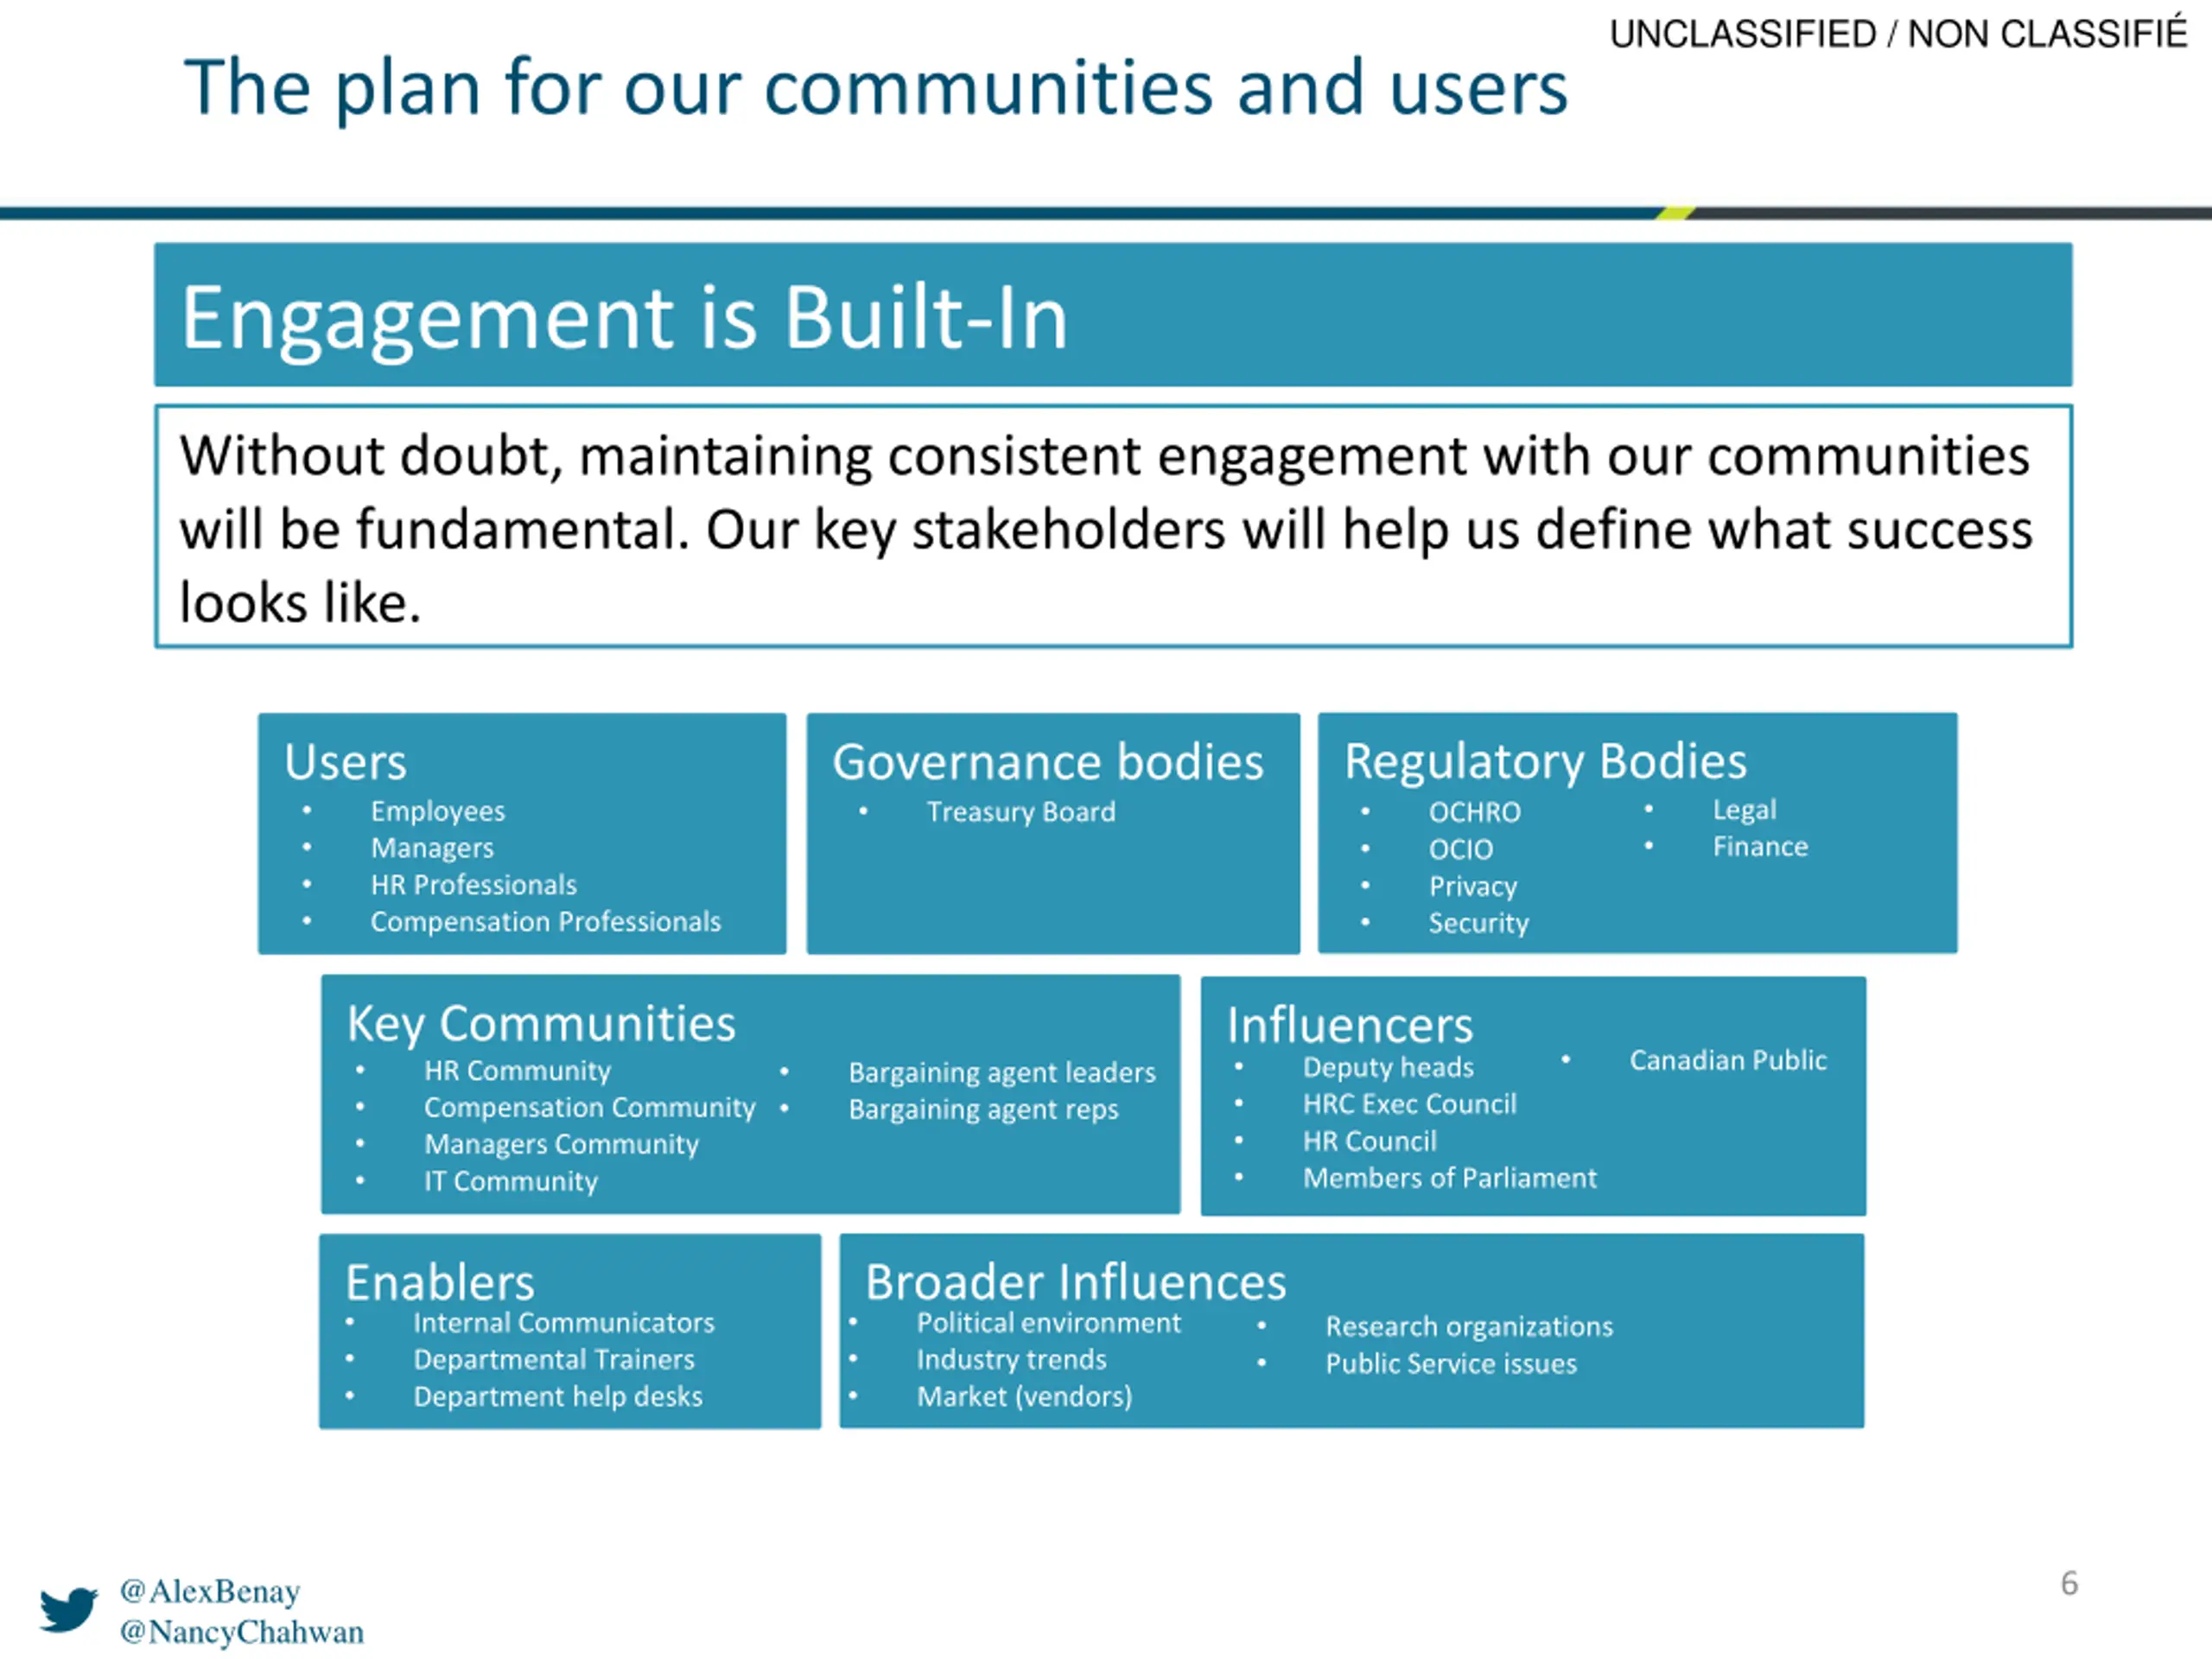Click the Bargaining agent reps bullet
The image size is (2212, 1659).
(984, 1110)
